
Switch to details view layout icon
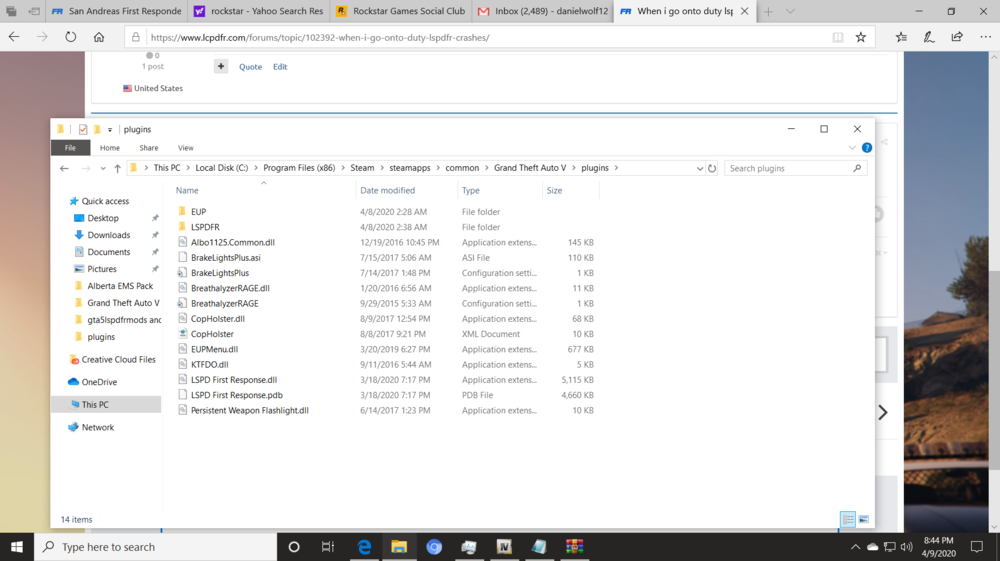click(848, 520)
